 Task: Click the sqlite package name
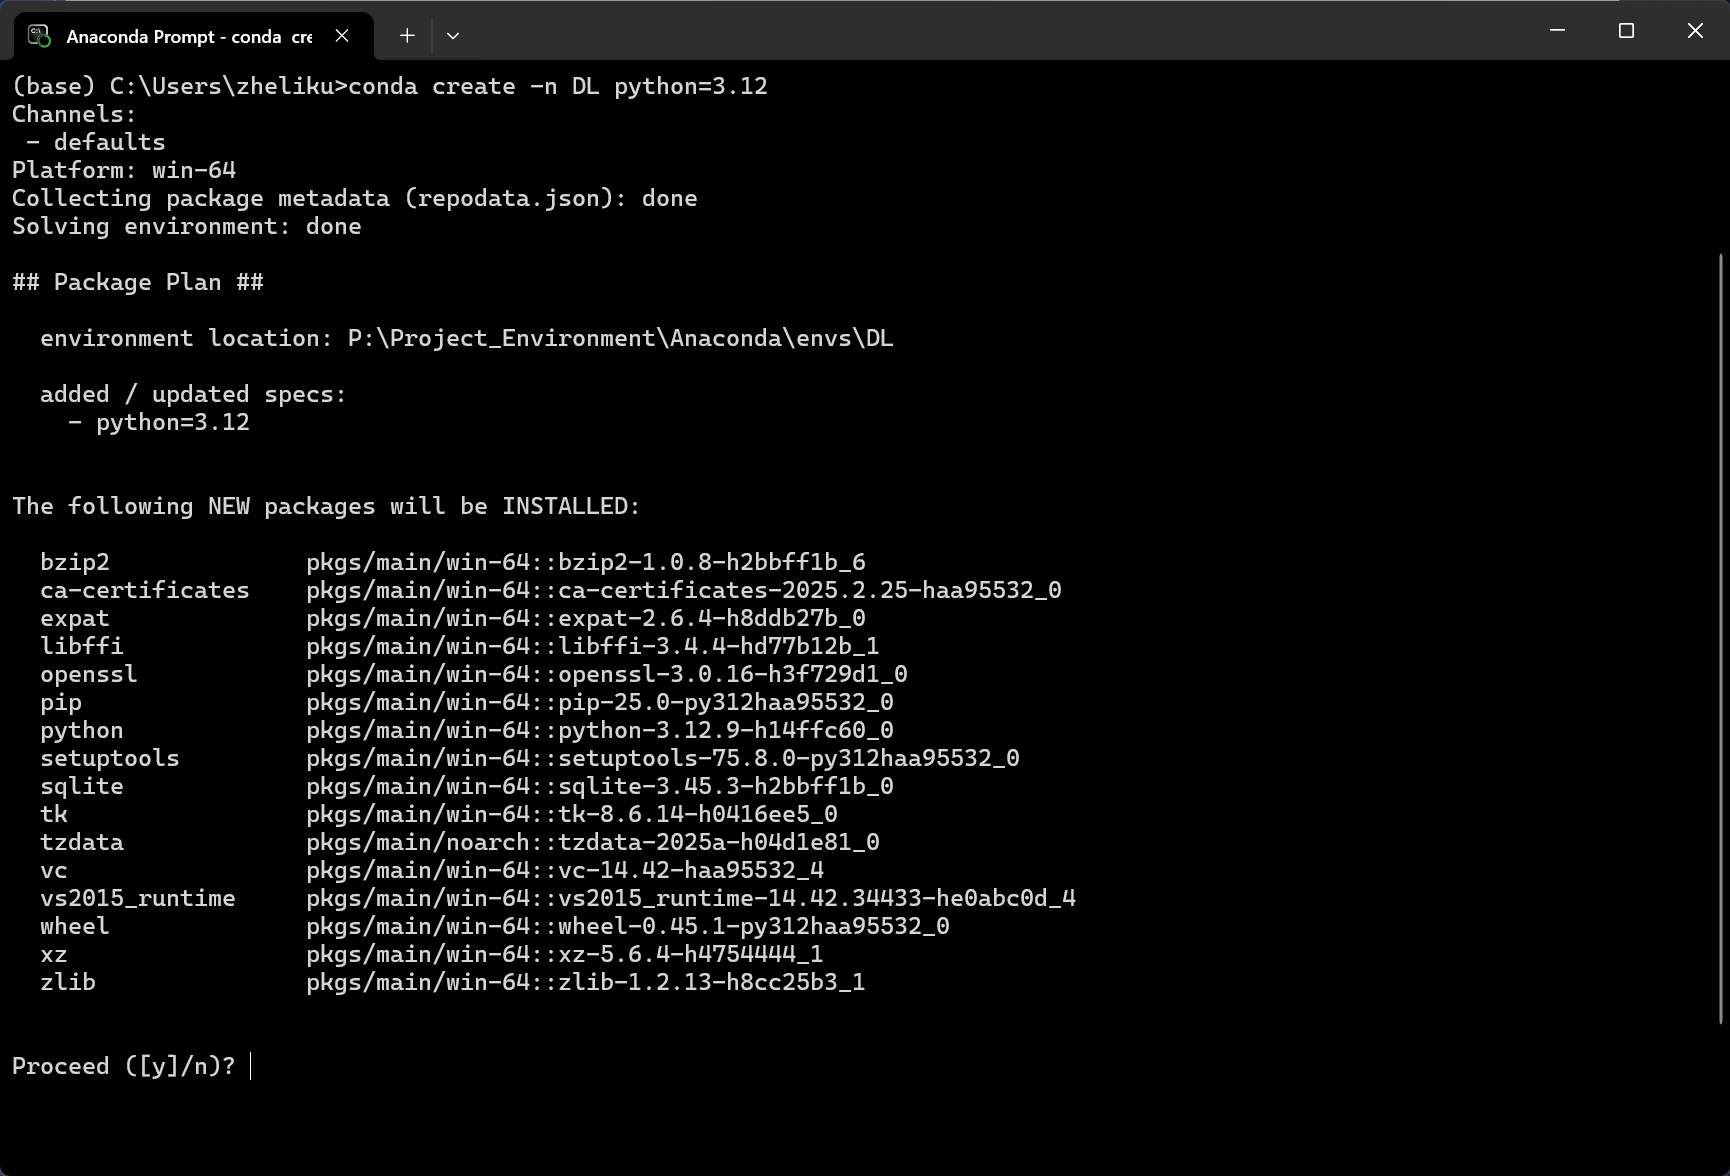(x=82, y=786)
